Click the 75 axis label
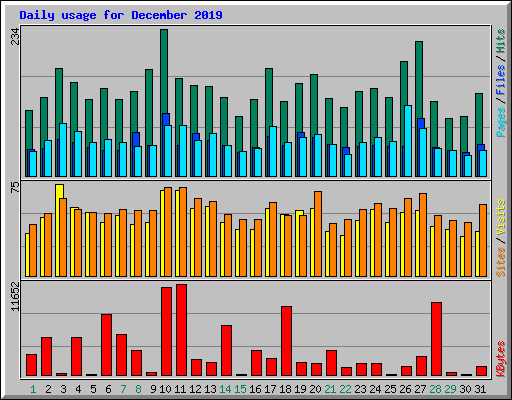Viewport: 512px width, 400px height. [x=15, y=187]
